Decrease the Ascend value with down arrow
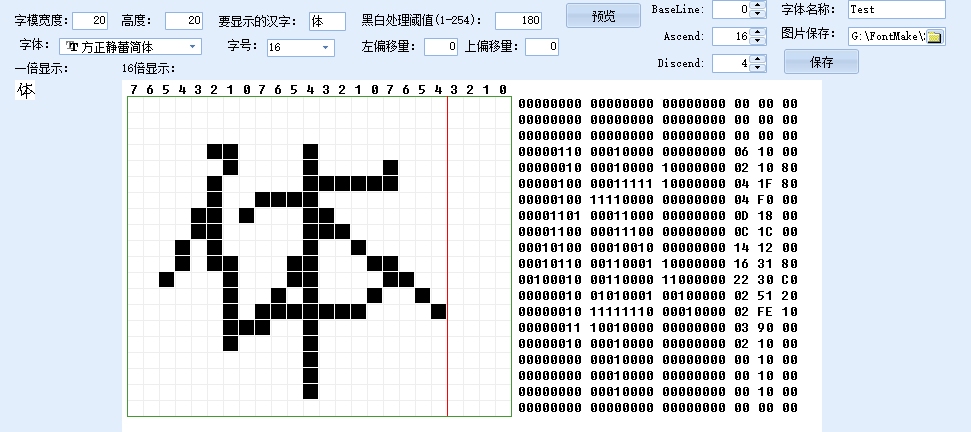This screenshot has height=432, width=971. 758,41
